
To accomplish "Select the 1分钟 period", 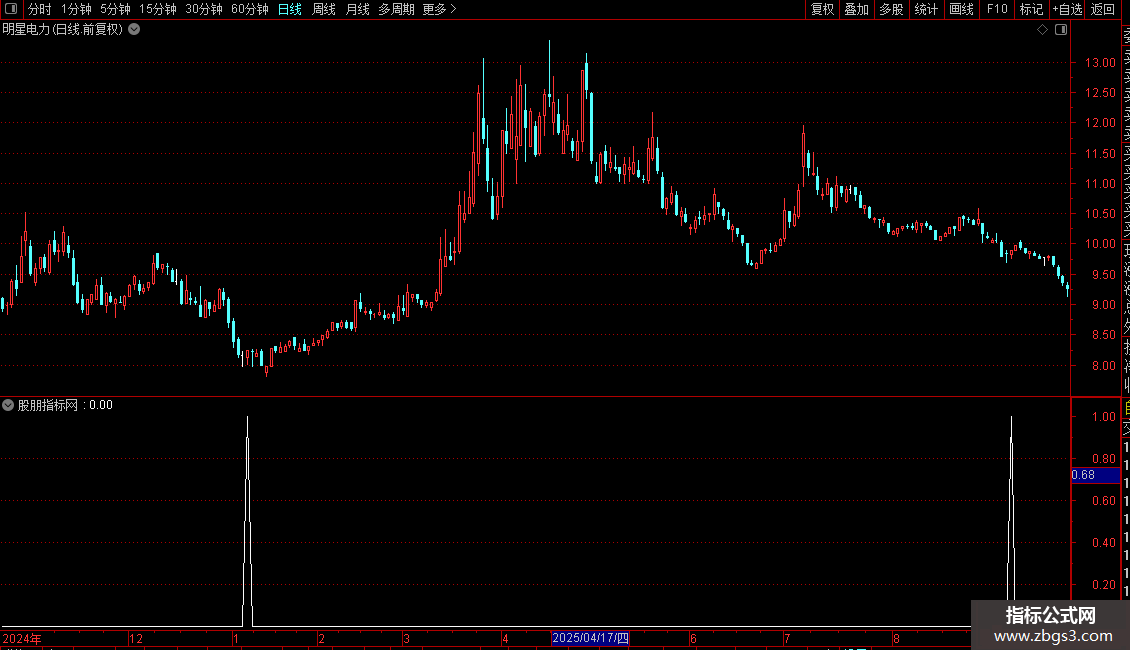I will click(x=76, y=9).
